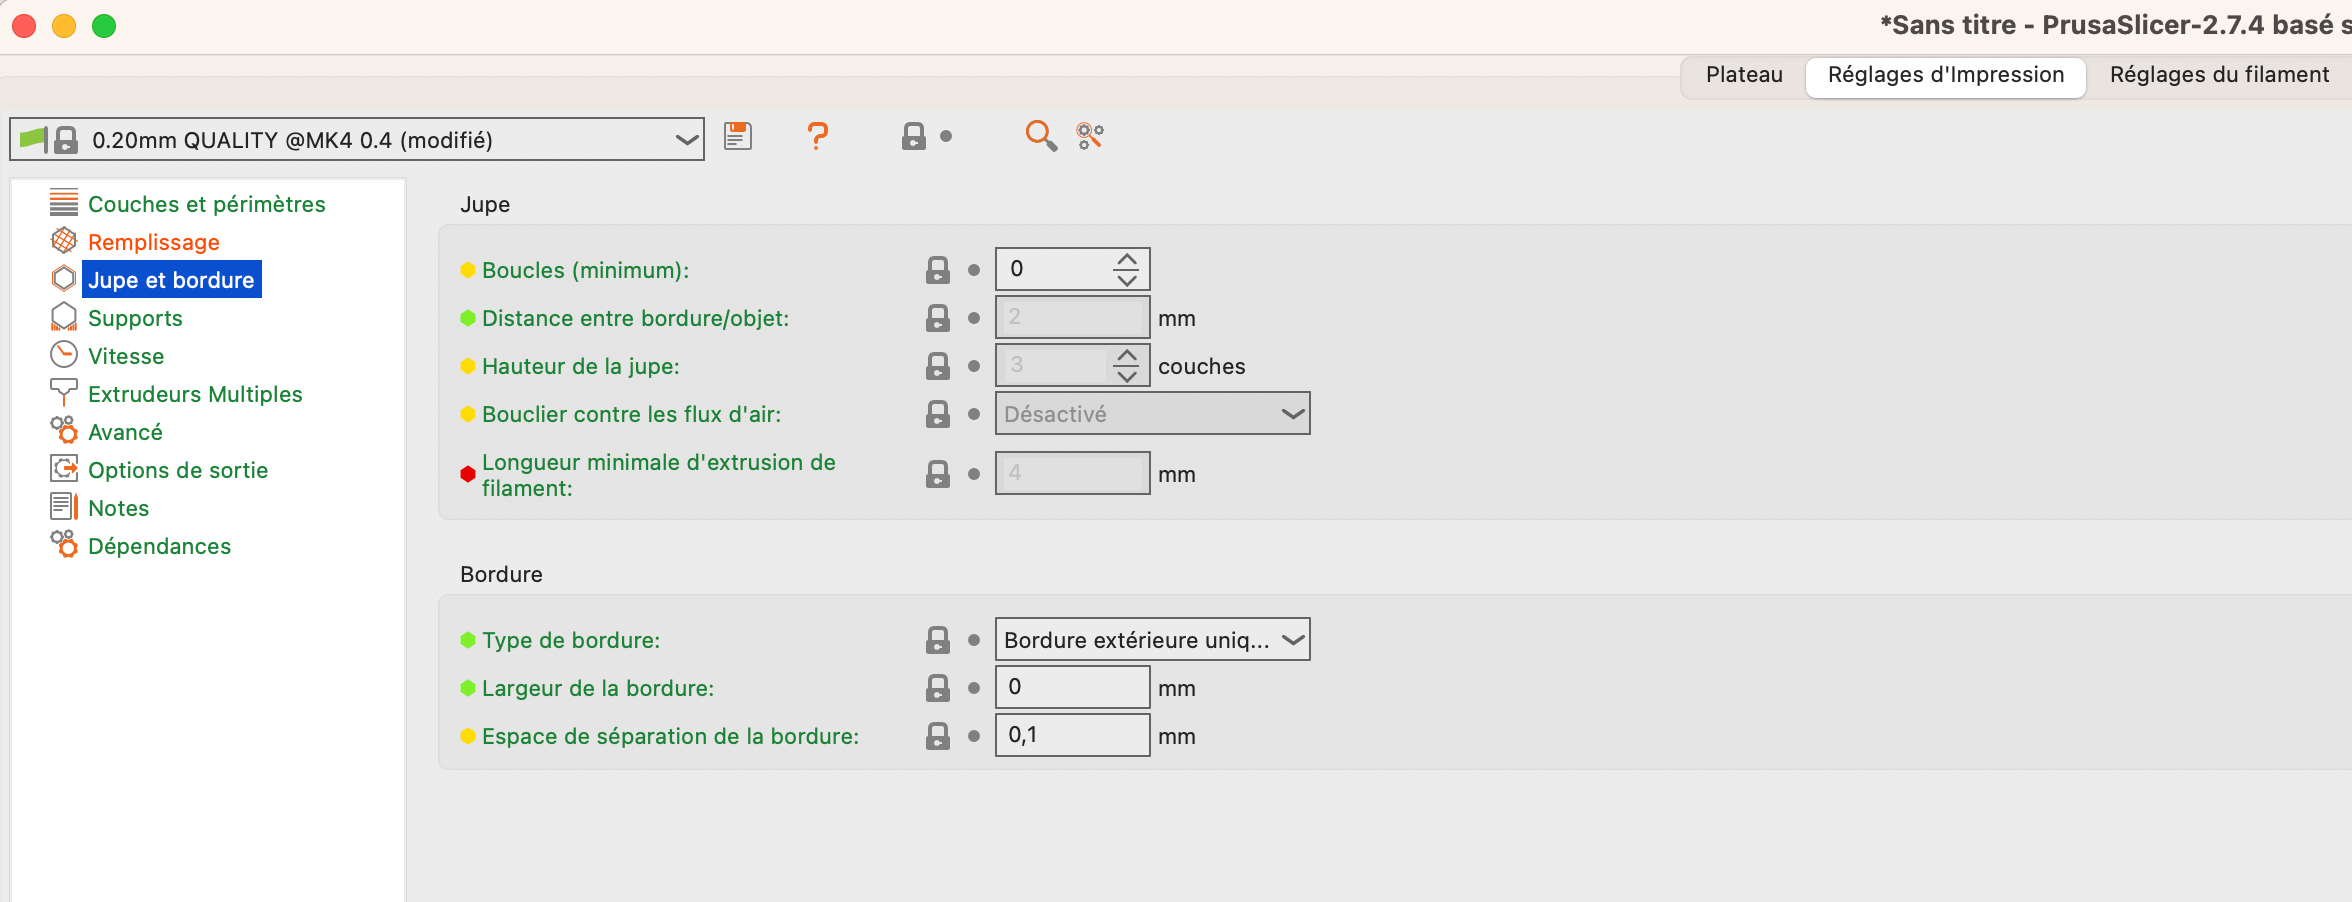Image resolution: width=2352 pixels, height=902 pixels.
Task: Click the Vitesse clock icon
Action: point(64,355)
